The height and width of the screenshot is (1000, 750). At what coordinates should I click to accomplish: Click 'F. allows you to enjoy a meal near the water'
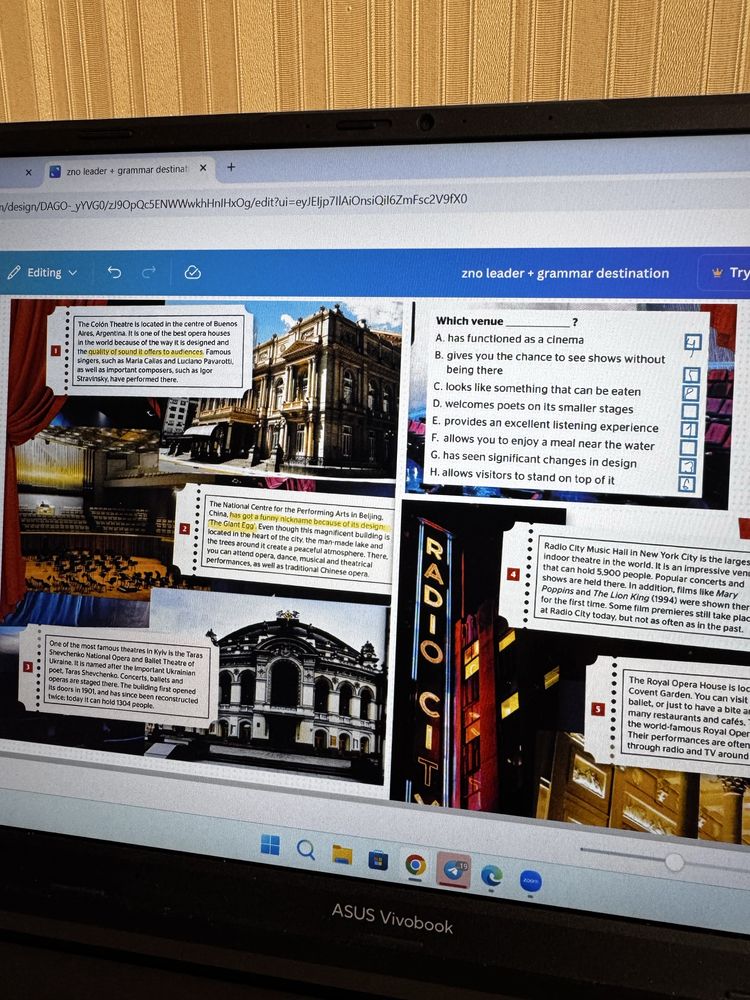(x=542, y=442)
